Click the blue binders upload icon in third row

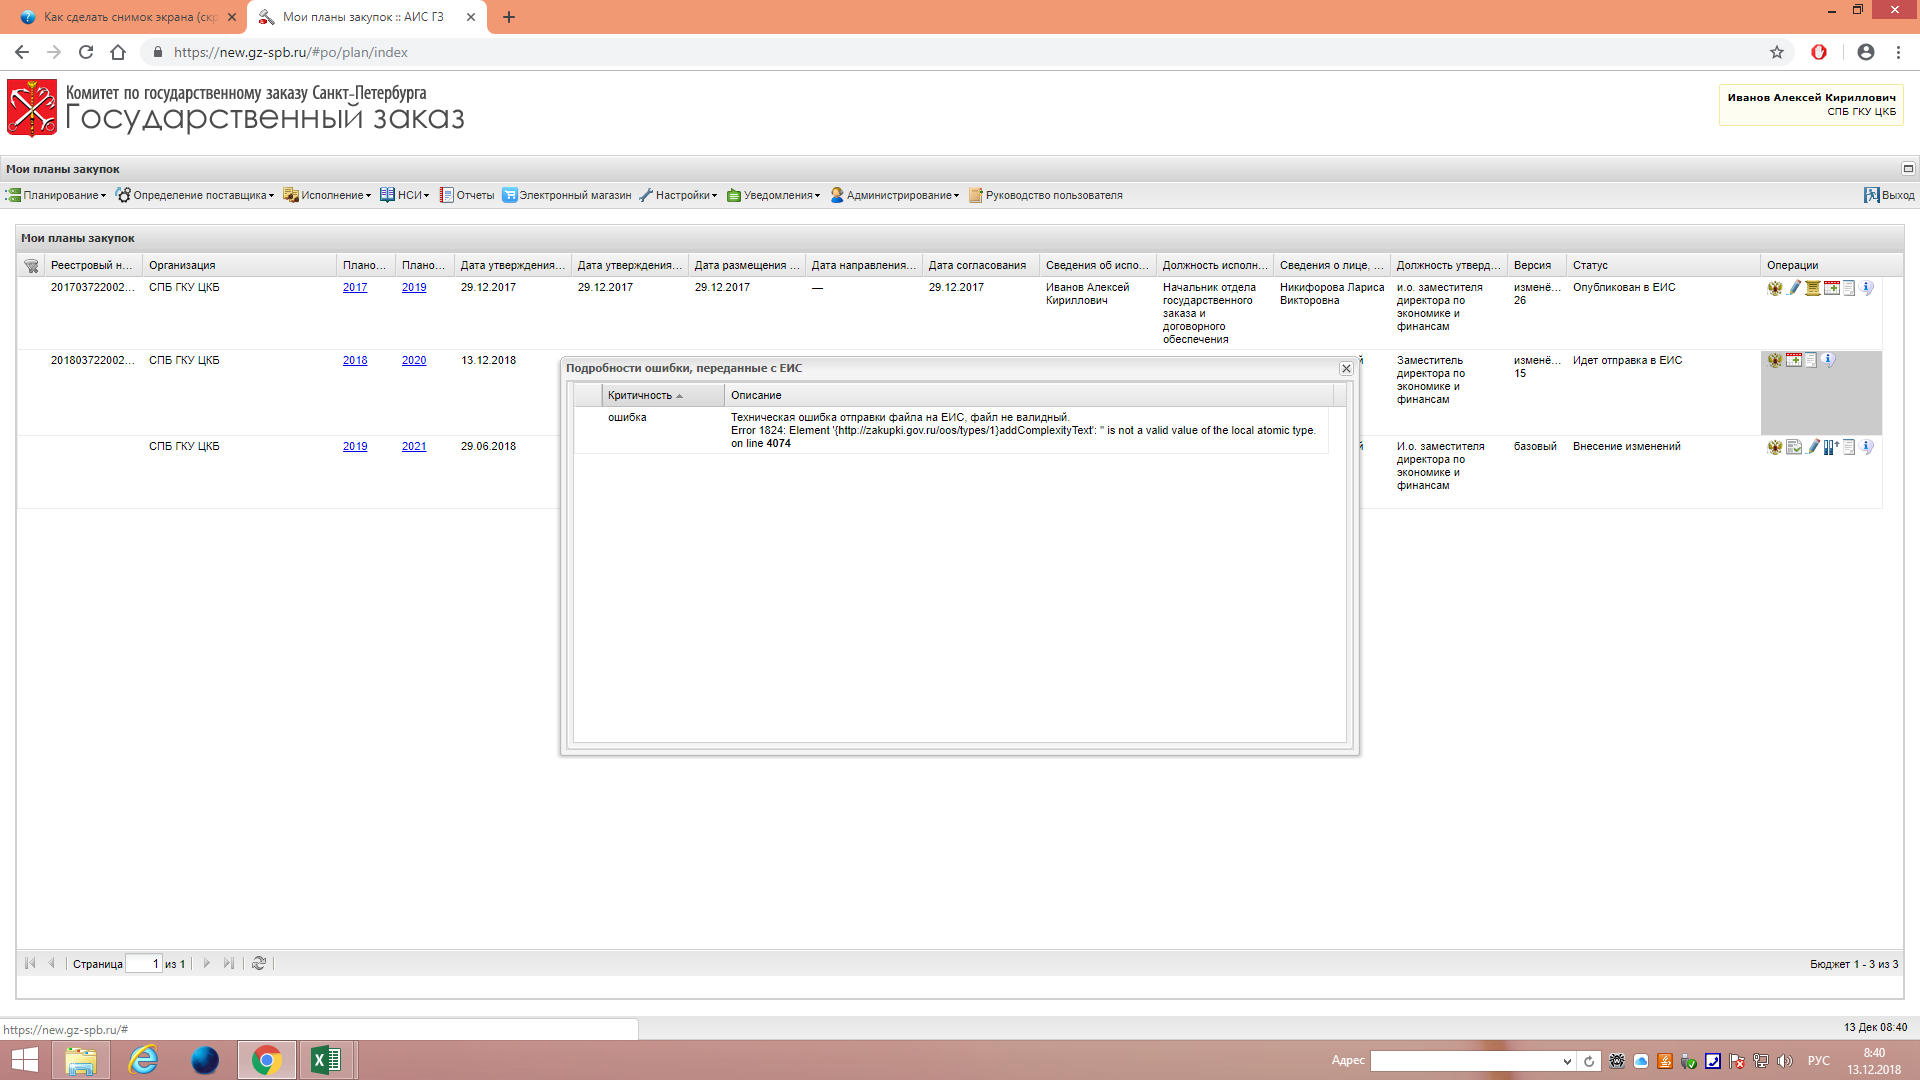(1831, 447)
